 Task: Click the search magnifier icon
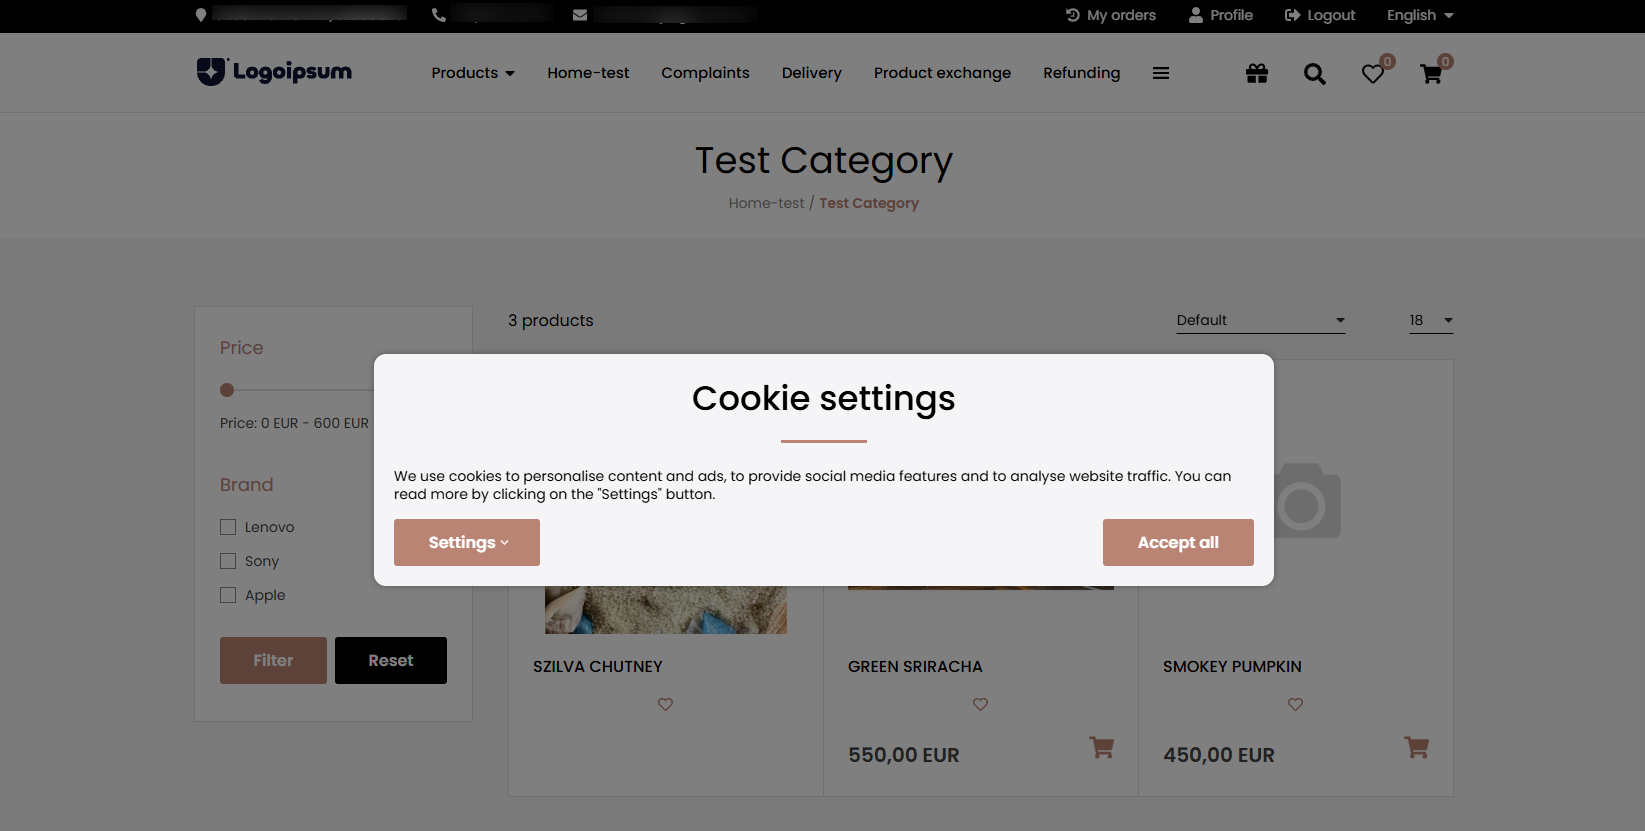[x=1314, y=73]
